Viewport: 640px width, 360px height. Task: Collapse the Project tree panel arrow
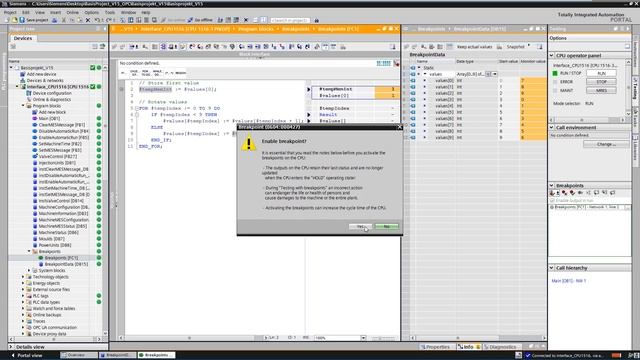point(104,29)
